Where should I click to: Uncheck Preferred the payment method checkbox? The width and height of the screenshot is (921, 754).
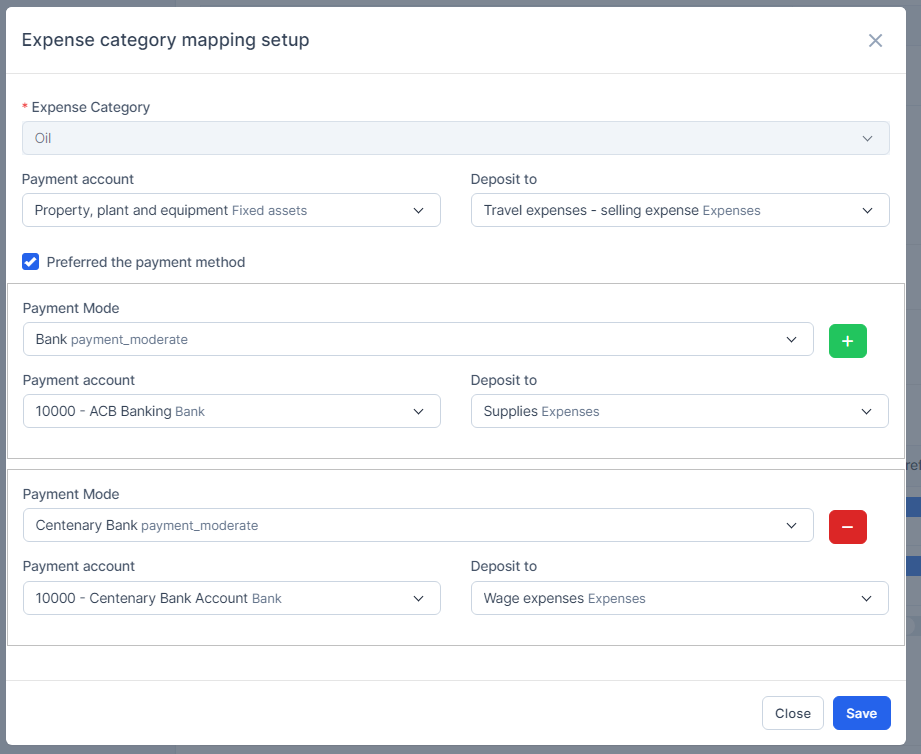(31, 262)
